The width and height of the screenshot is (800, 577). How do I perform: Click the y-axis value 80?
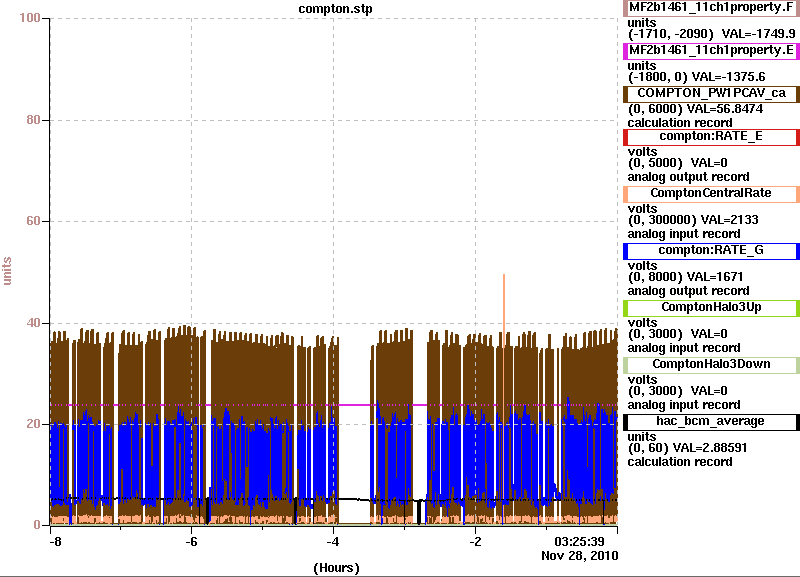tap(34, 120)
